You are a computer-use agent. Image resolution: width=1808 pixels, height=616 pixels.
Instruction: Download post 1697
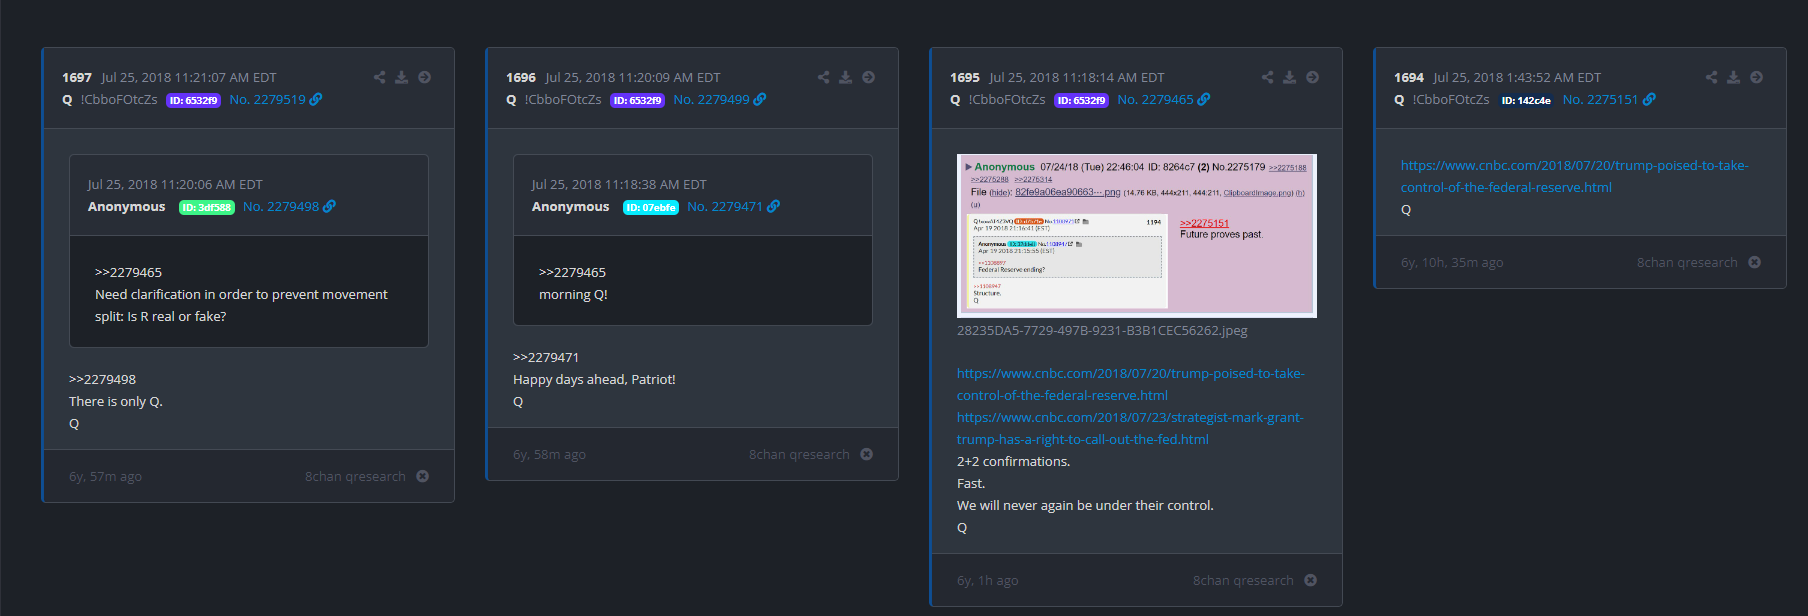(401, 77)
